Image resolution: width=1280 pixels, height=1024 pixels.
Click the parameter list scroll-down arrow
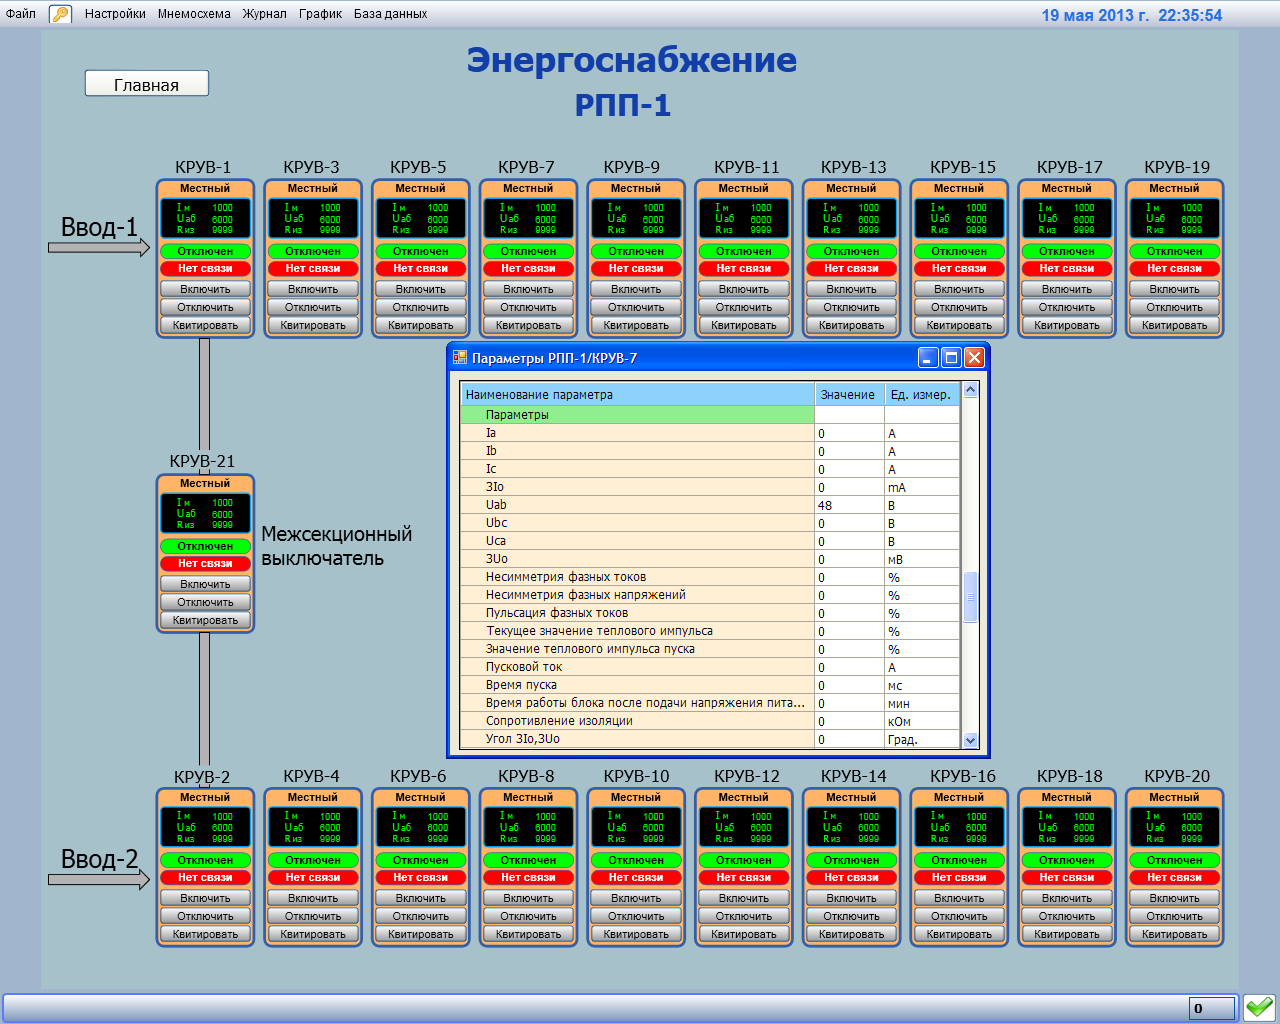pos(970,740)
